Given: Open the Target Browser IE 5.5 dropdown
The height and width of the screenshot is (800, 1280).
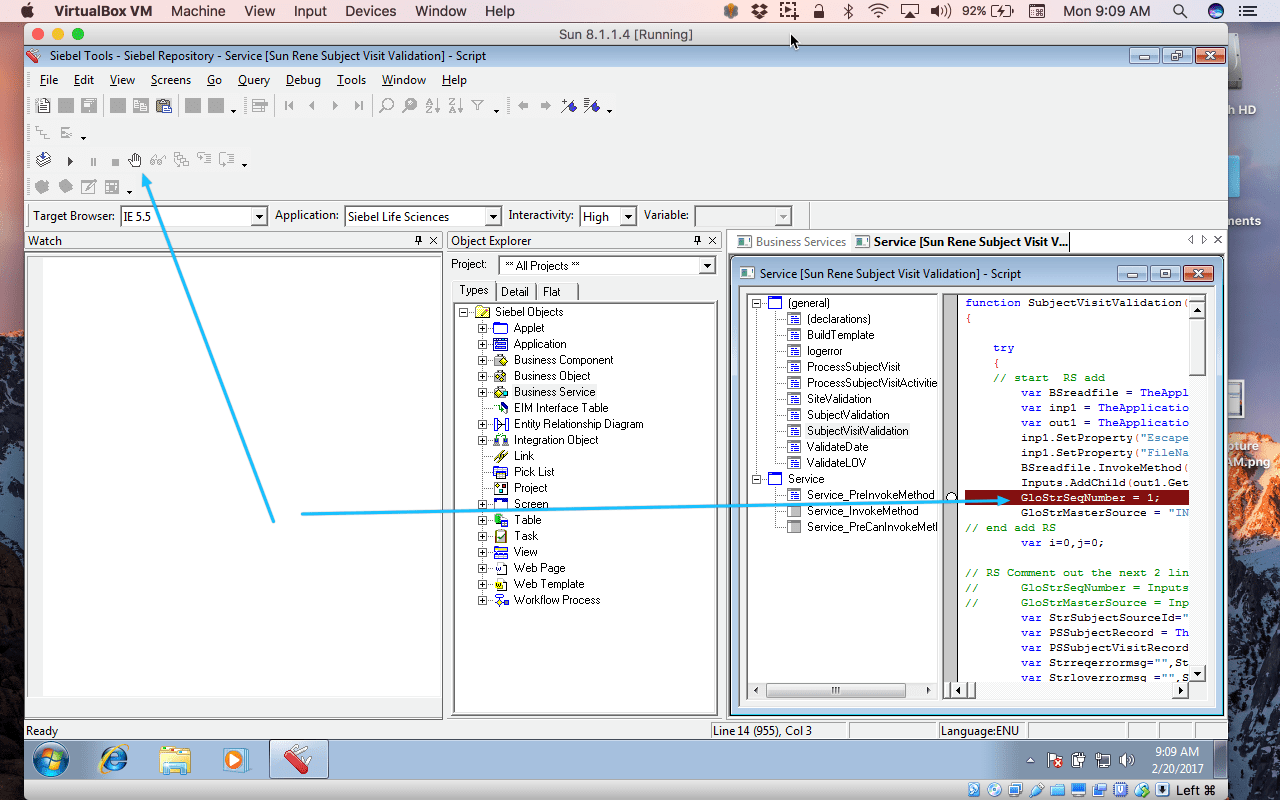Looking at the screenshot, I should coord(259,215).
